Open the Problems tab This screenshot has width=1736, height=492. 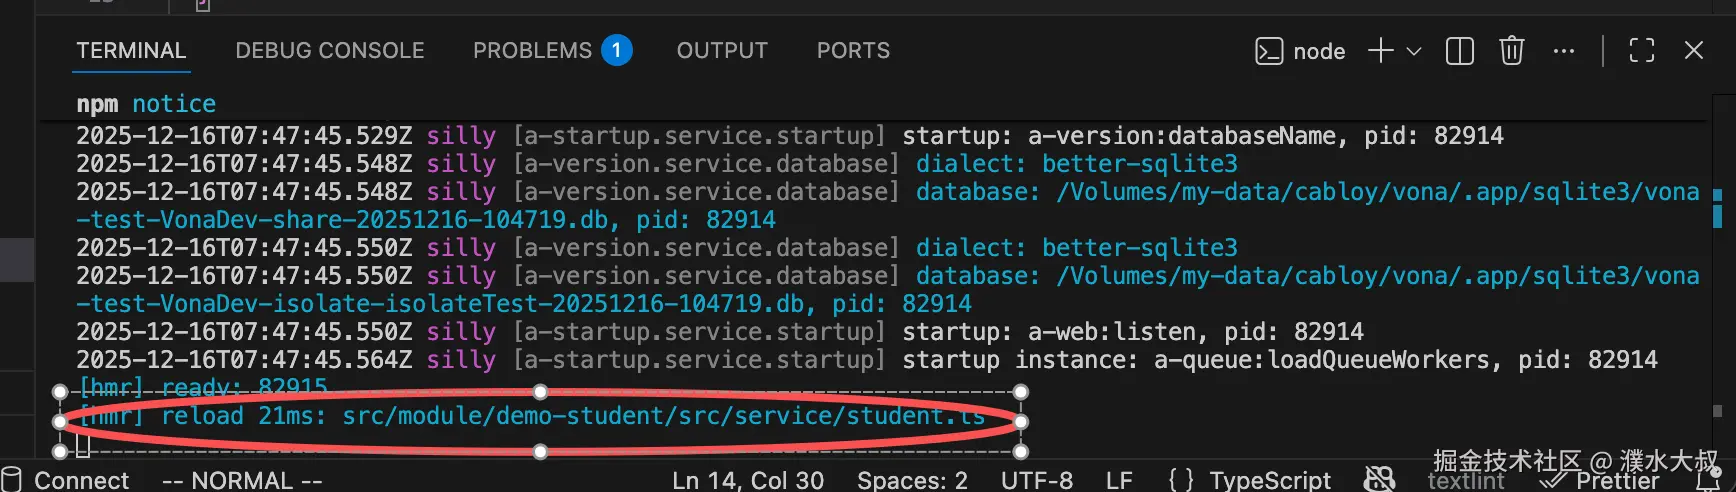[x=532, y=51]
